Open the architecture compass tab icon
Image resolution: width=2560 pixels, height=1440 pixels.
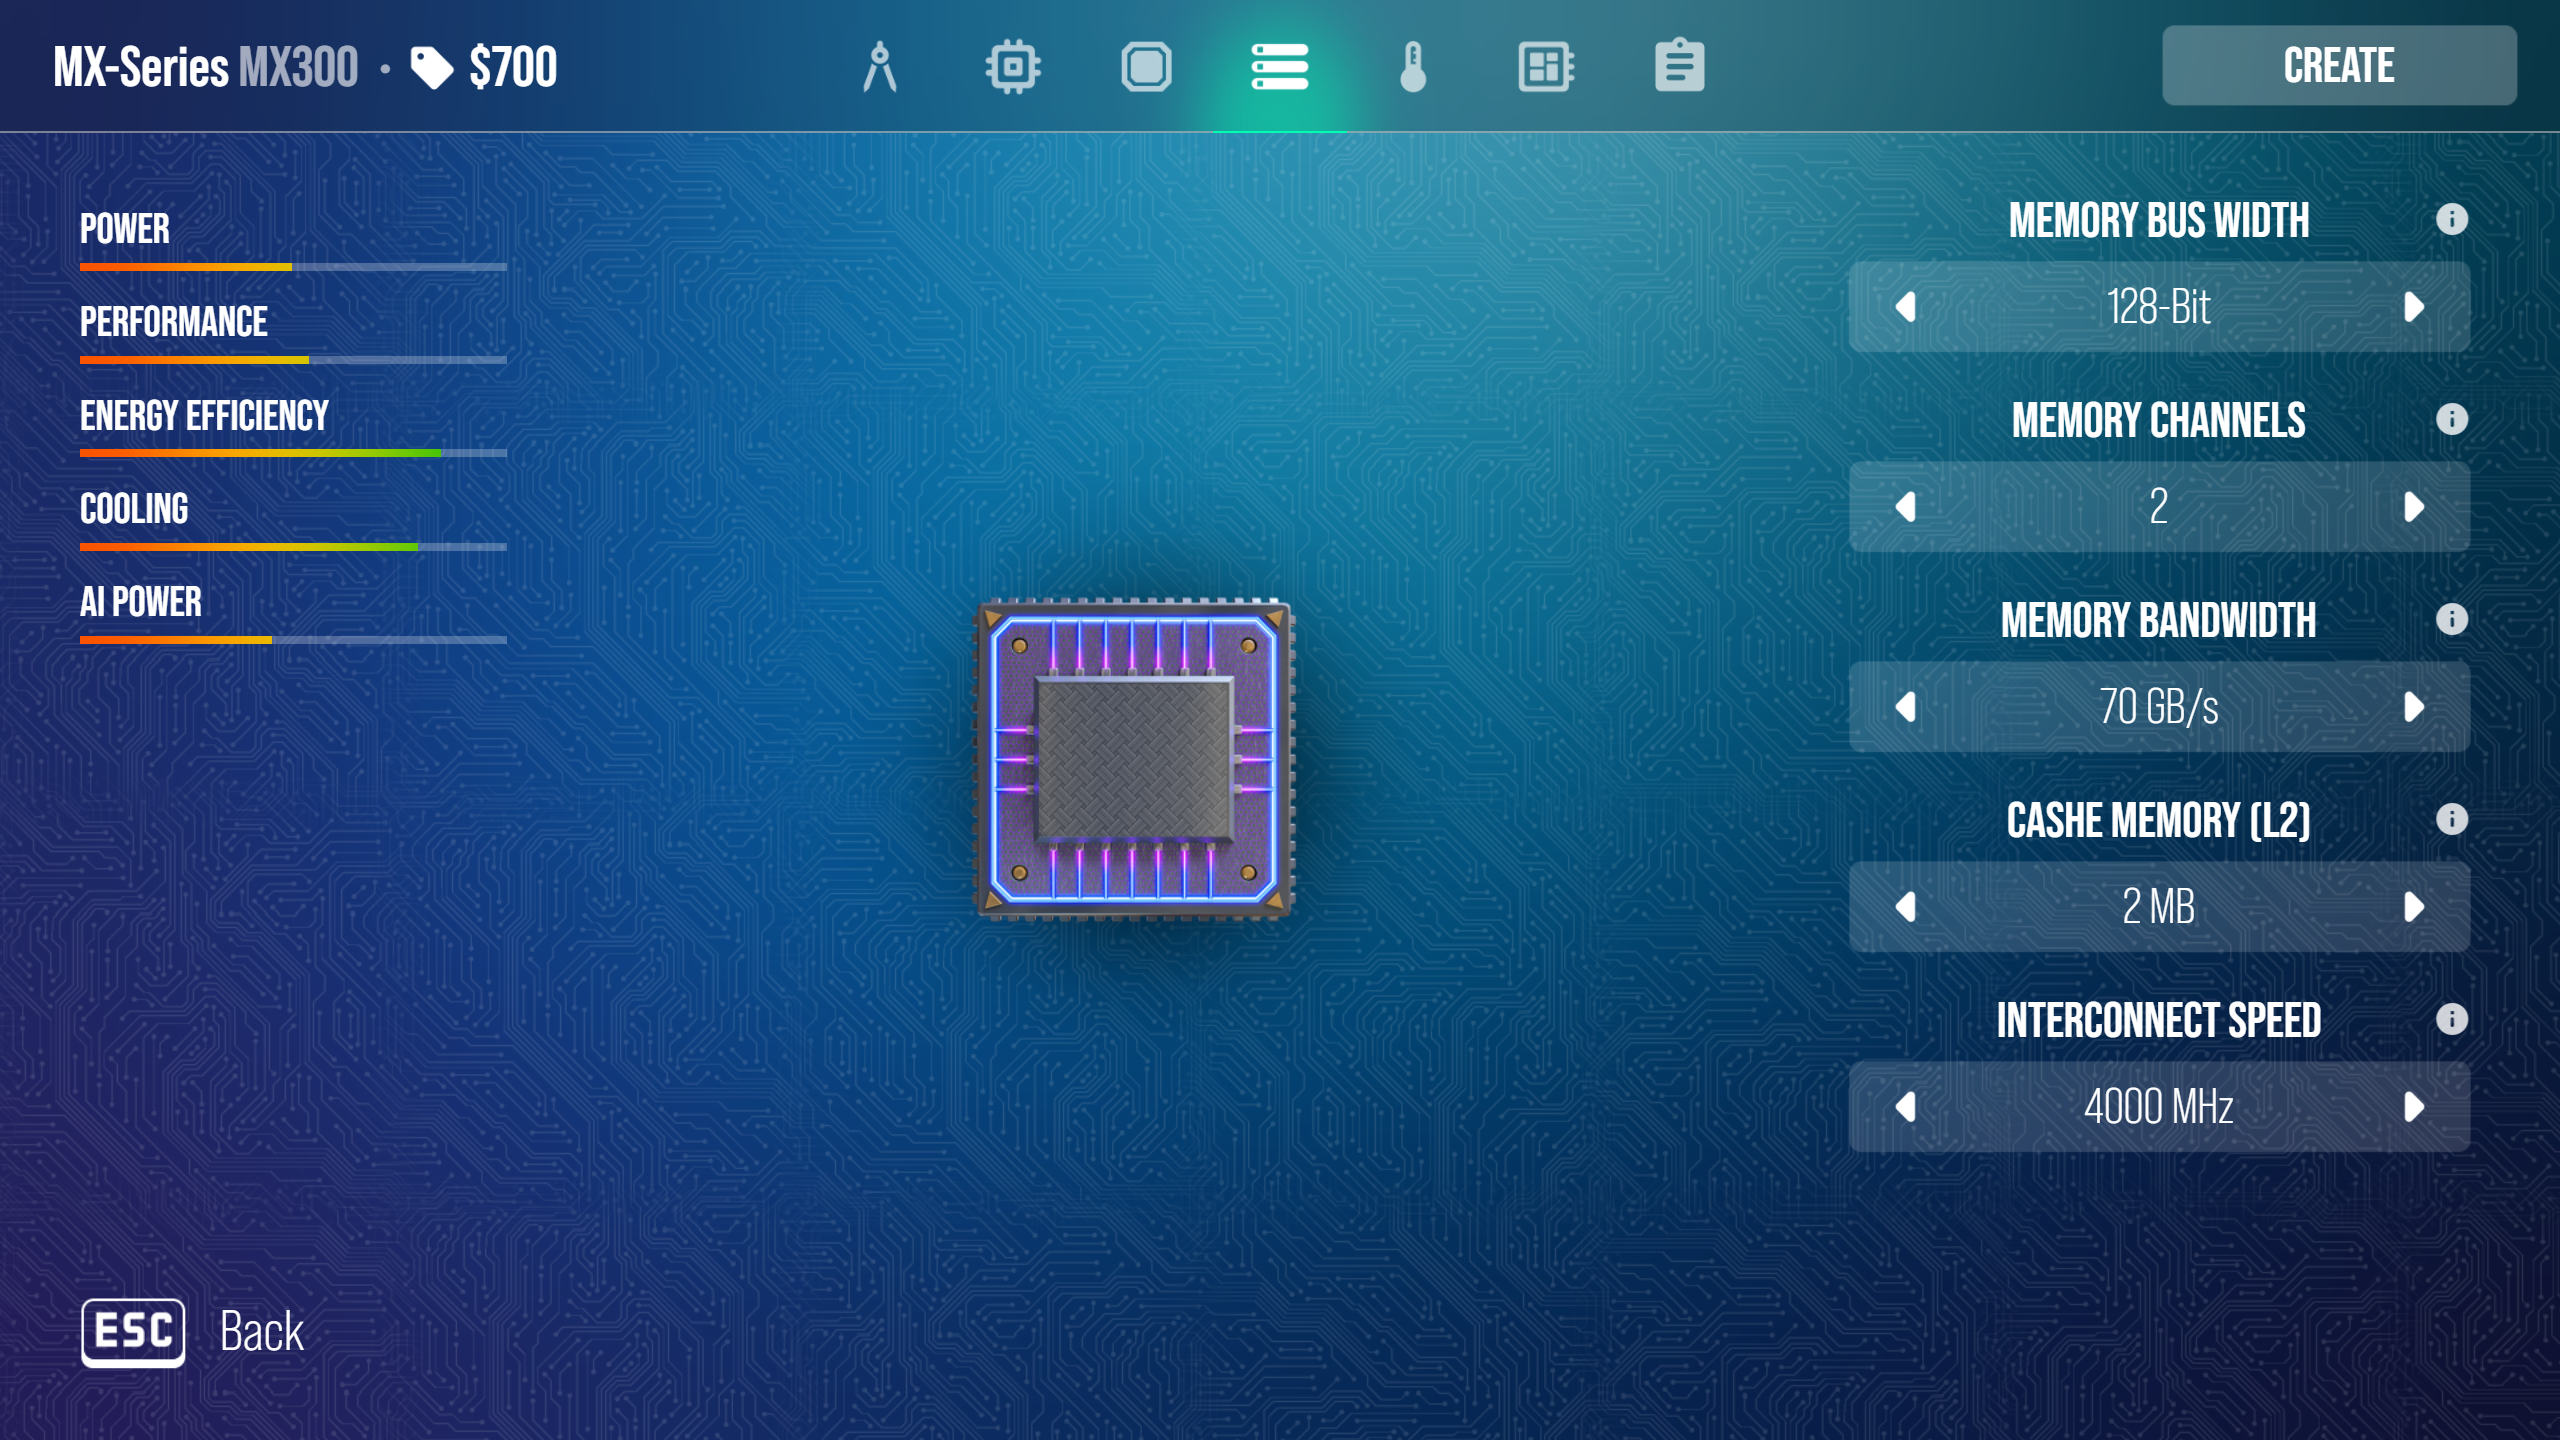pyautogui.click(x=879, y=67)
